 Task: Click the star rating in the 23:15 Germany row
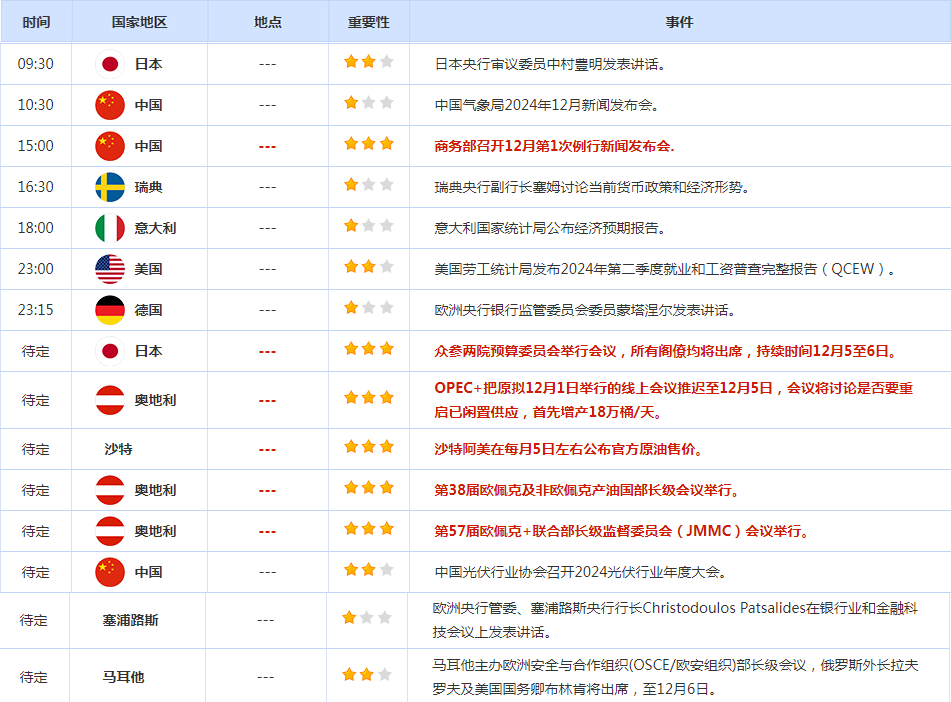[x=369, y=308]
